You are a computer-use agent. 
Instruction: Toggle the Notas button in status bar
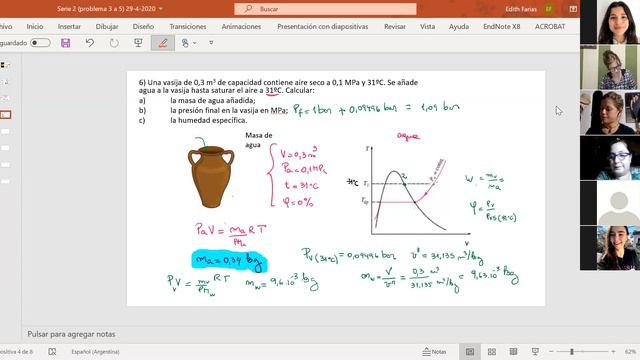coord(434,351)
